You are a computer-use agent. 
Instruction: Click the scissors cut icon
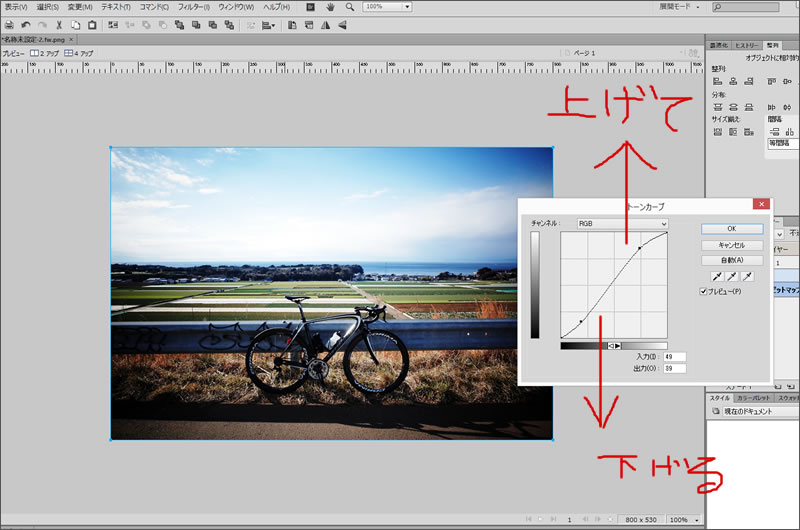(x=59, y=25)
